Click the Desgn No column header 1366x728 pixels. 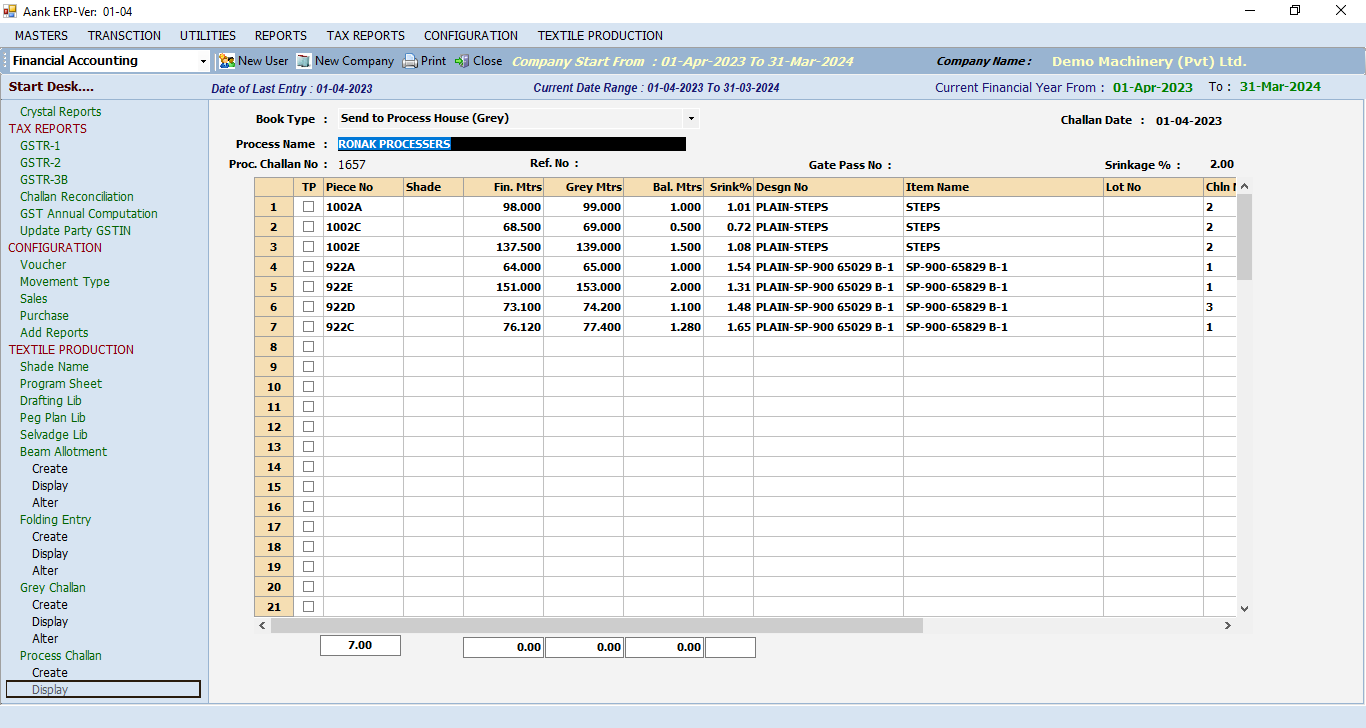[828, 187]
